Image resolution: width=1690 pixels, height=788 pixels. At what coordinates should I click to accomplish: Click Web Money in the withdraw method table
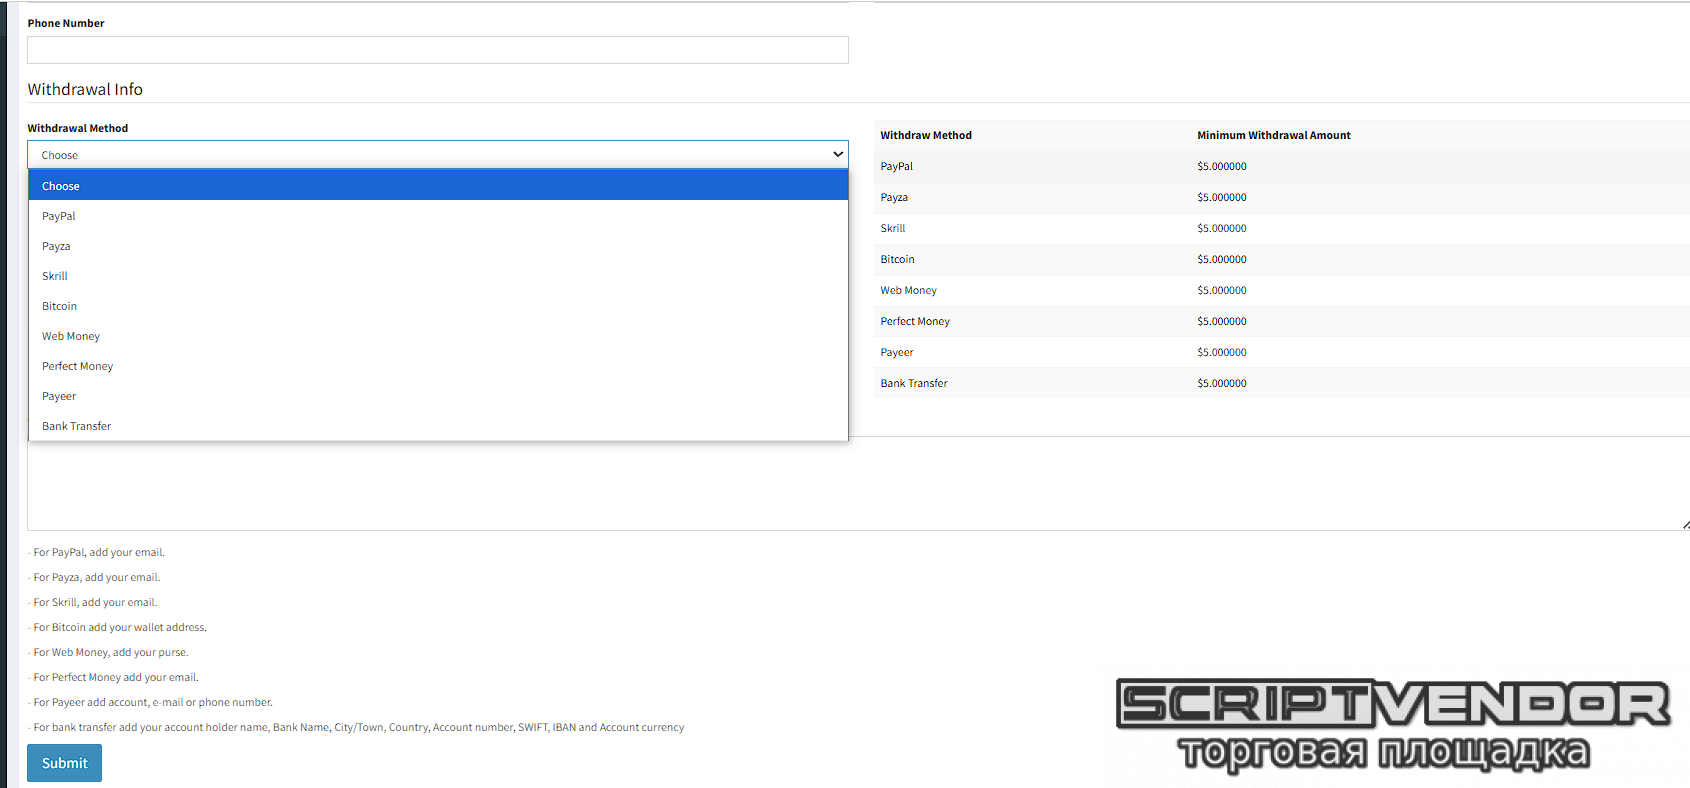(908, 290)
